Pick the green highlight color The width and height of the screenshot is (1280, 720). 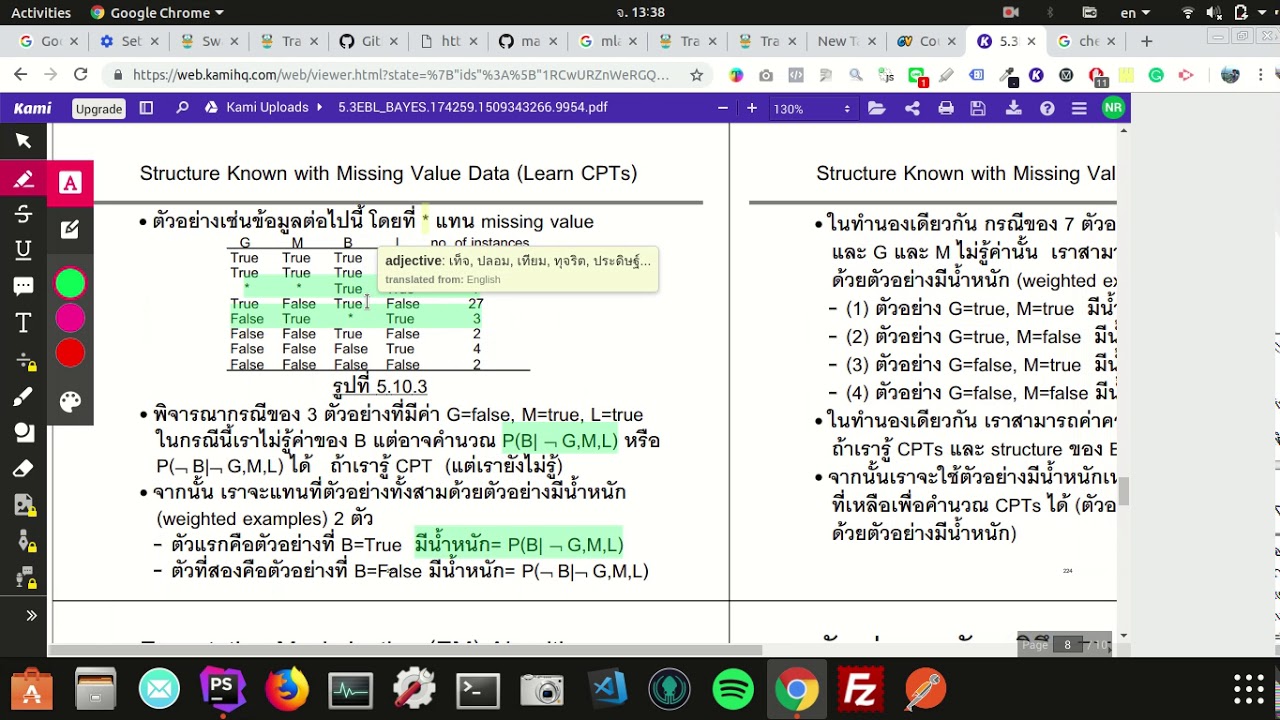70,284
